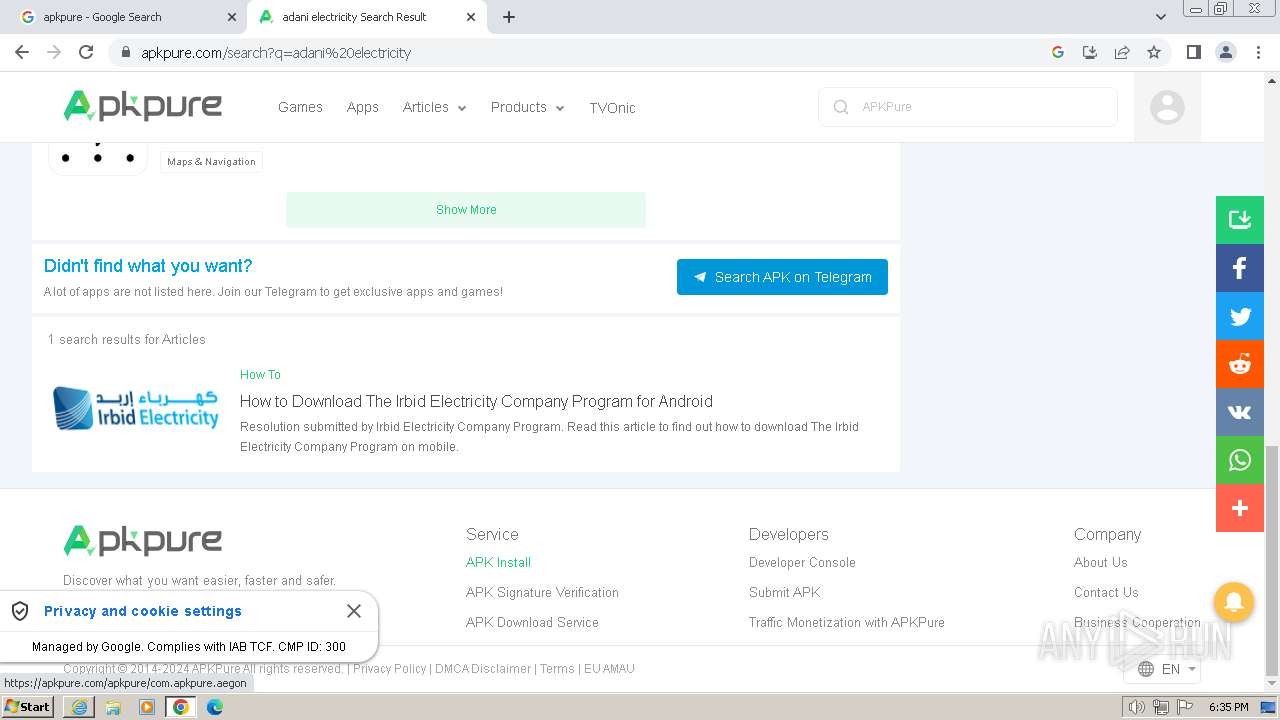
Task: Open the Terms footer link
Action: coord(557,669)
